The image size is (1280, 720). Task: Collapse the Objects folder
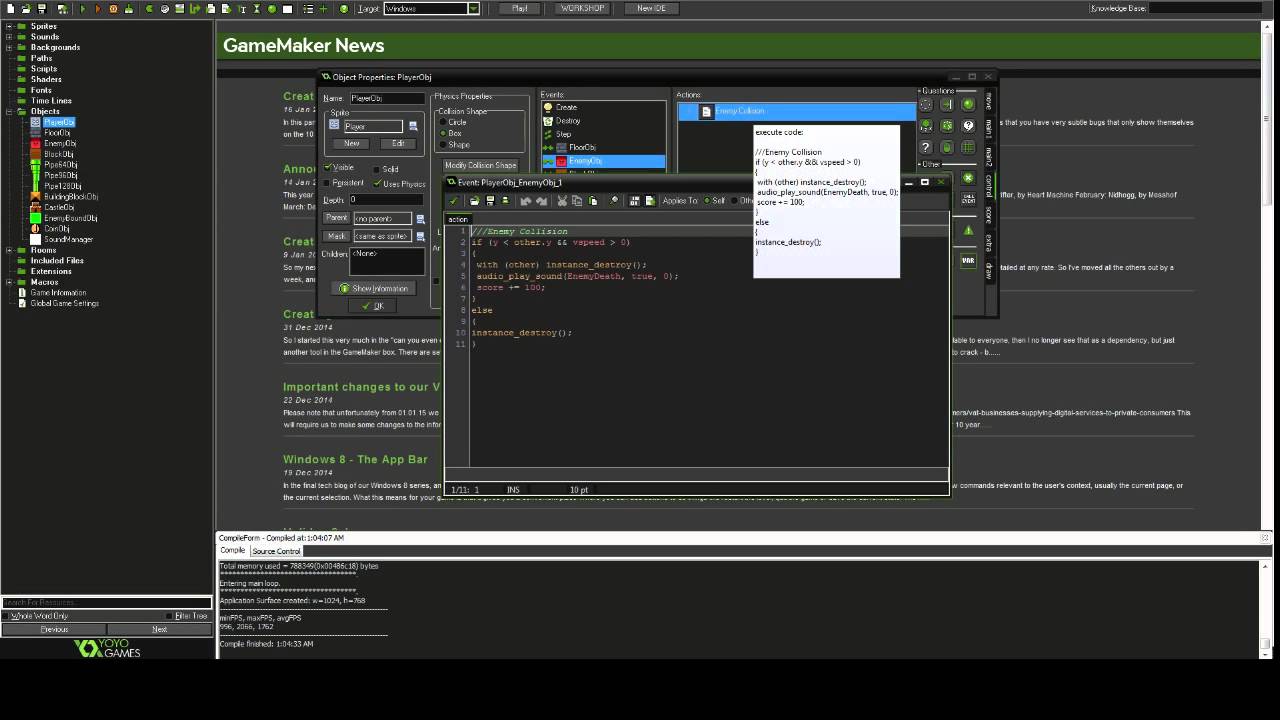coord(9,111)
